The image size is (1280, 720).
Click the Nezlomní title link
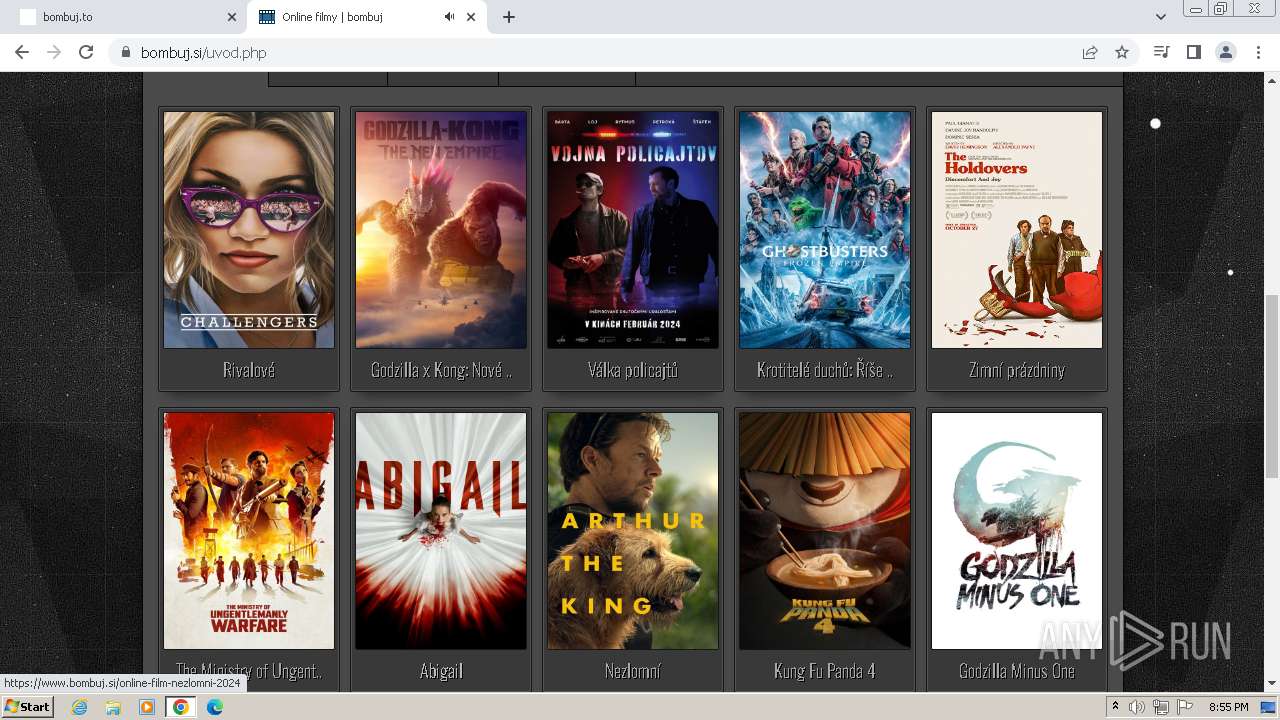tap(633, 671)
